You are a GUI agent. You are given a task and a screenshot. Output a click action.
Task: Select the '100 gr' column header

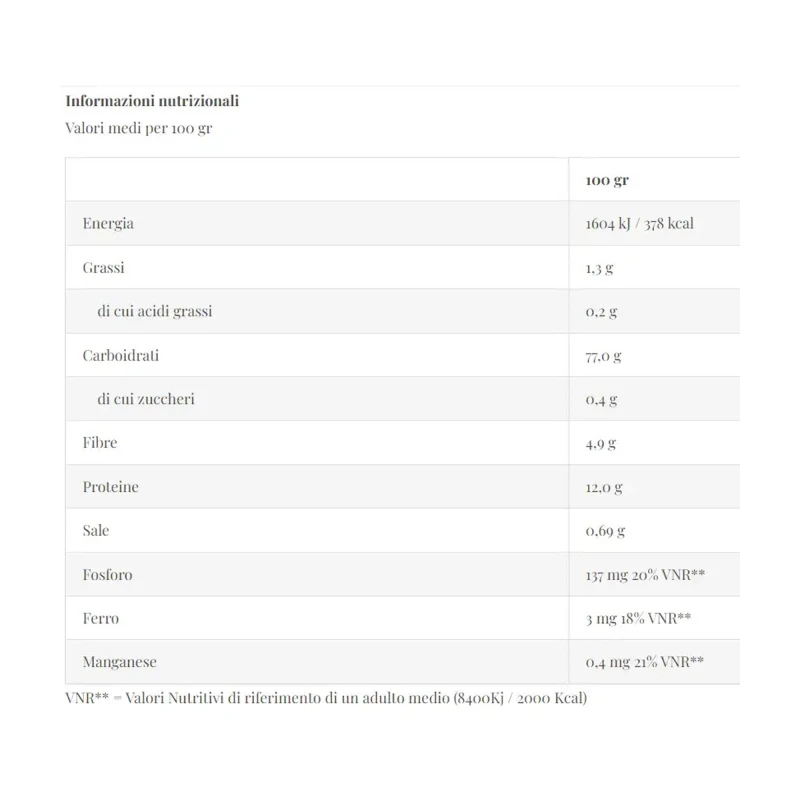point(607,180)
